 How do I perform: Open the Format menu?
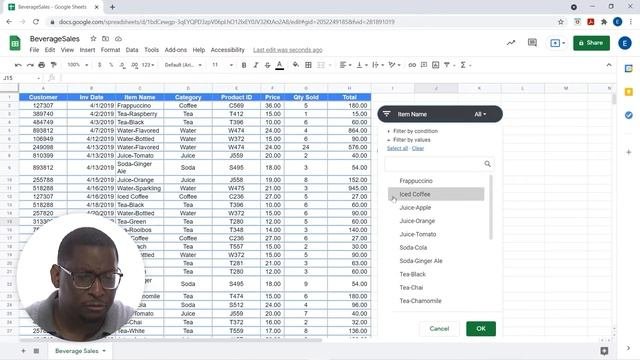click(x=110, y=50)
